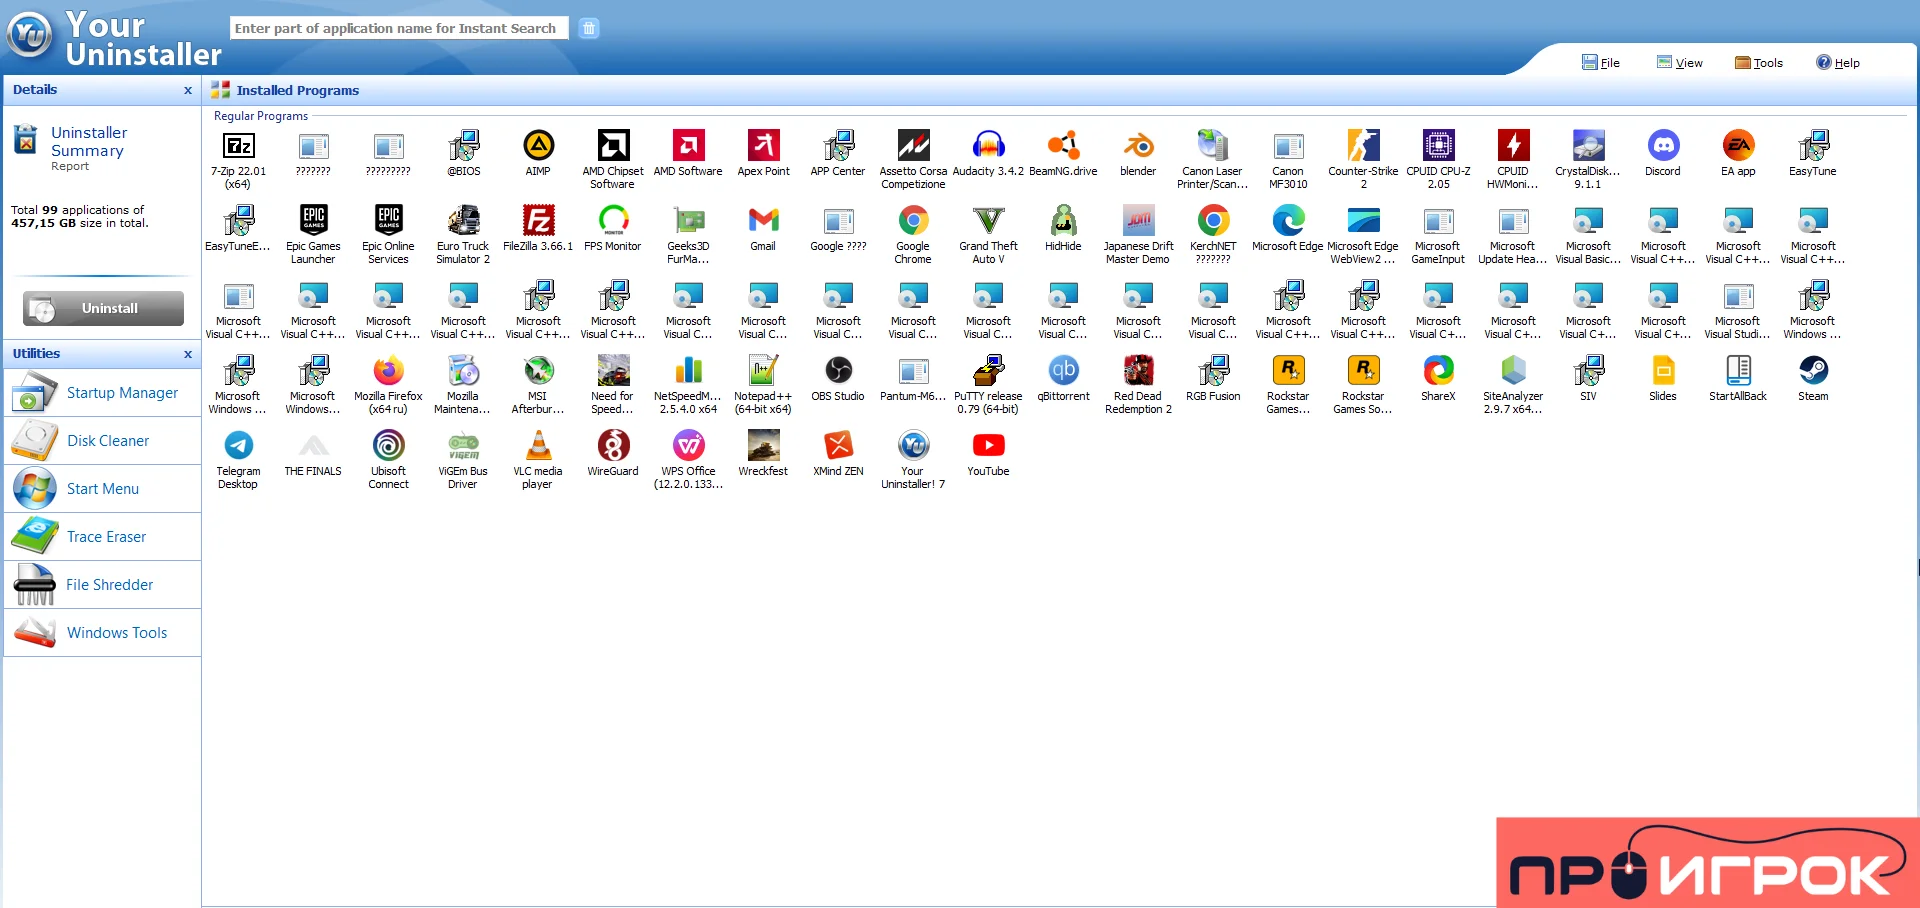Screen dimensions: 1920x908
Task: Click the AMD Chipset Software icon
Action: coord(613,146)
